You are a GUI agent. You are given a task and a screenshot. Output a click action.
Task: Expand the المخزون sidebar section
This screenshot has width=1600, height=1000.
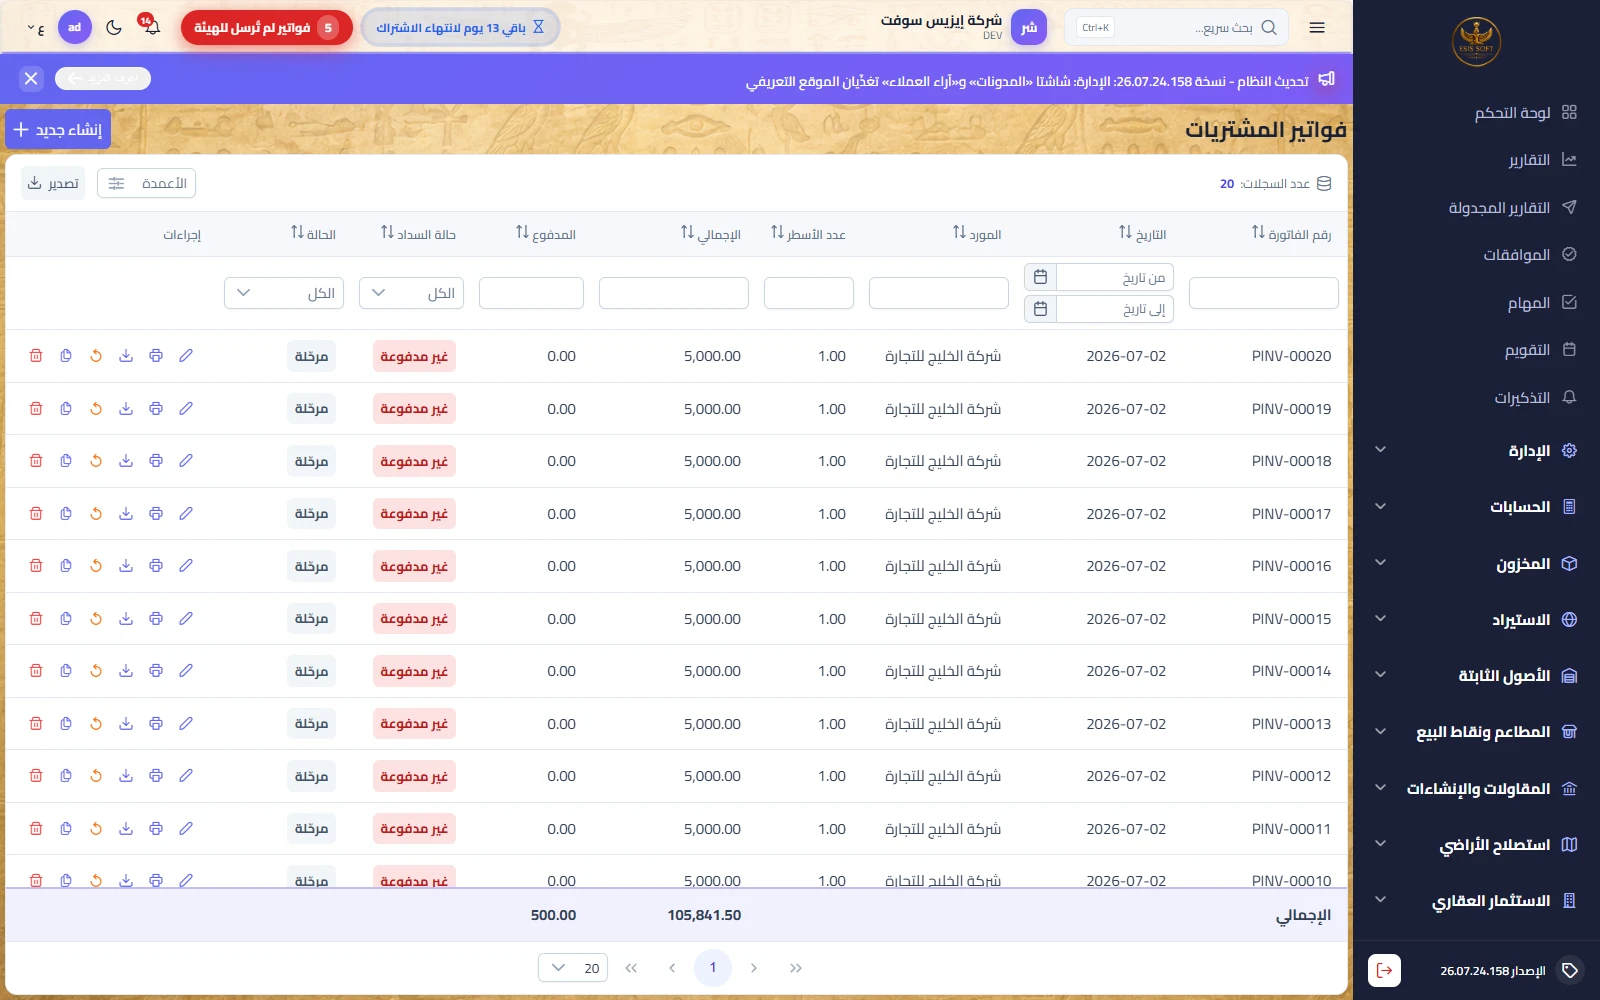1476,564
